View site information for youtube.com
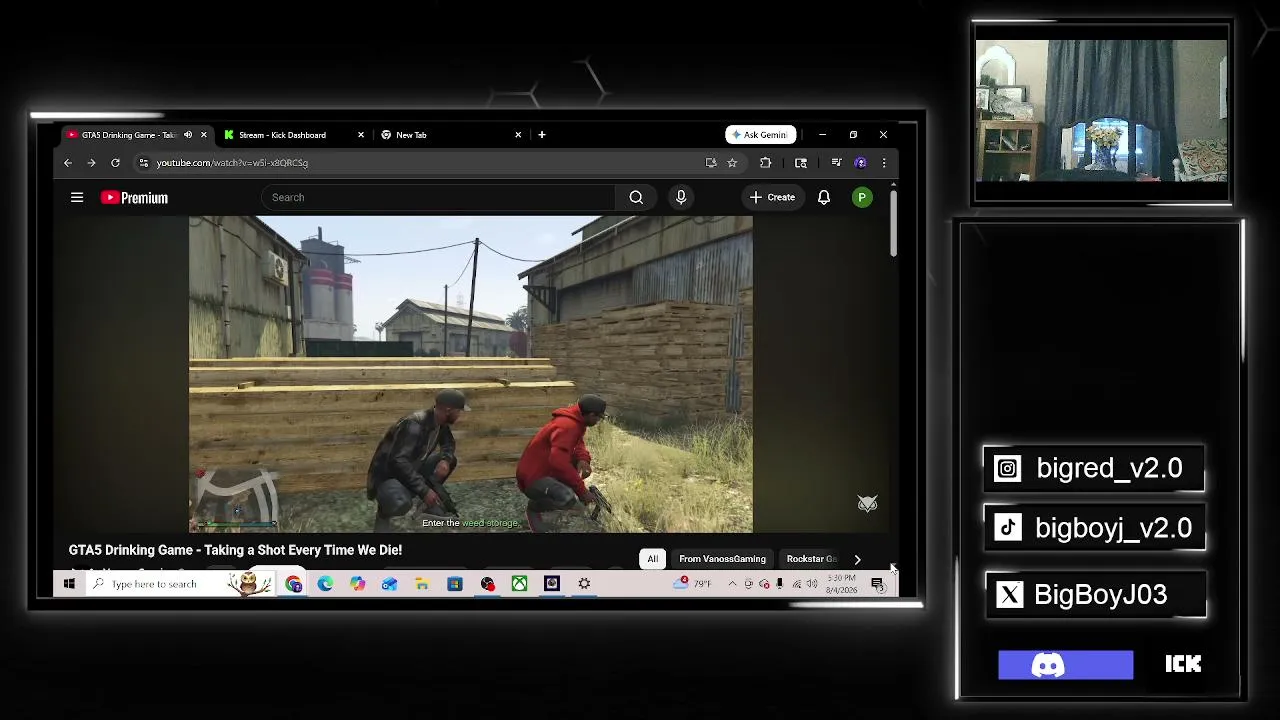The image size is (1280, 720). 144,163
